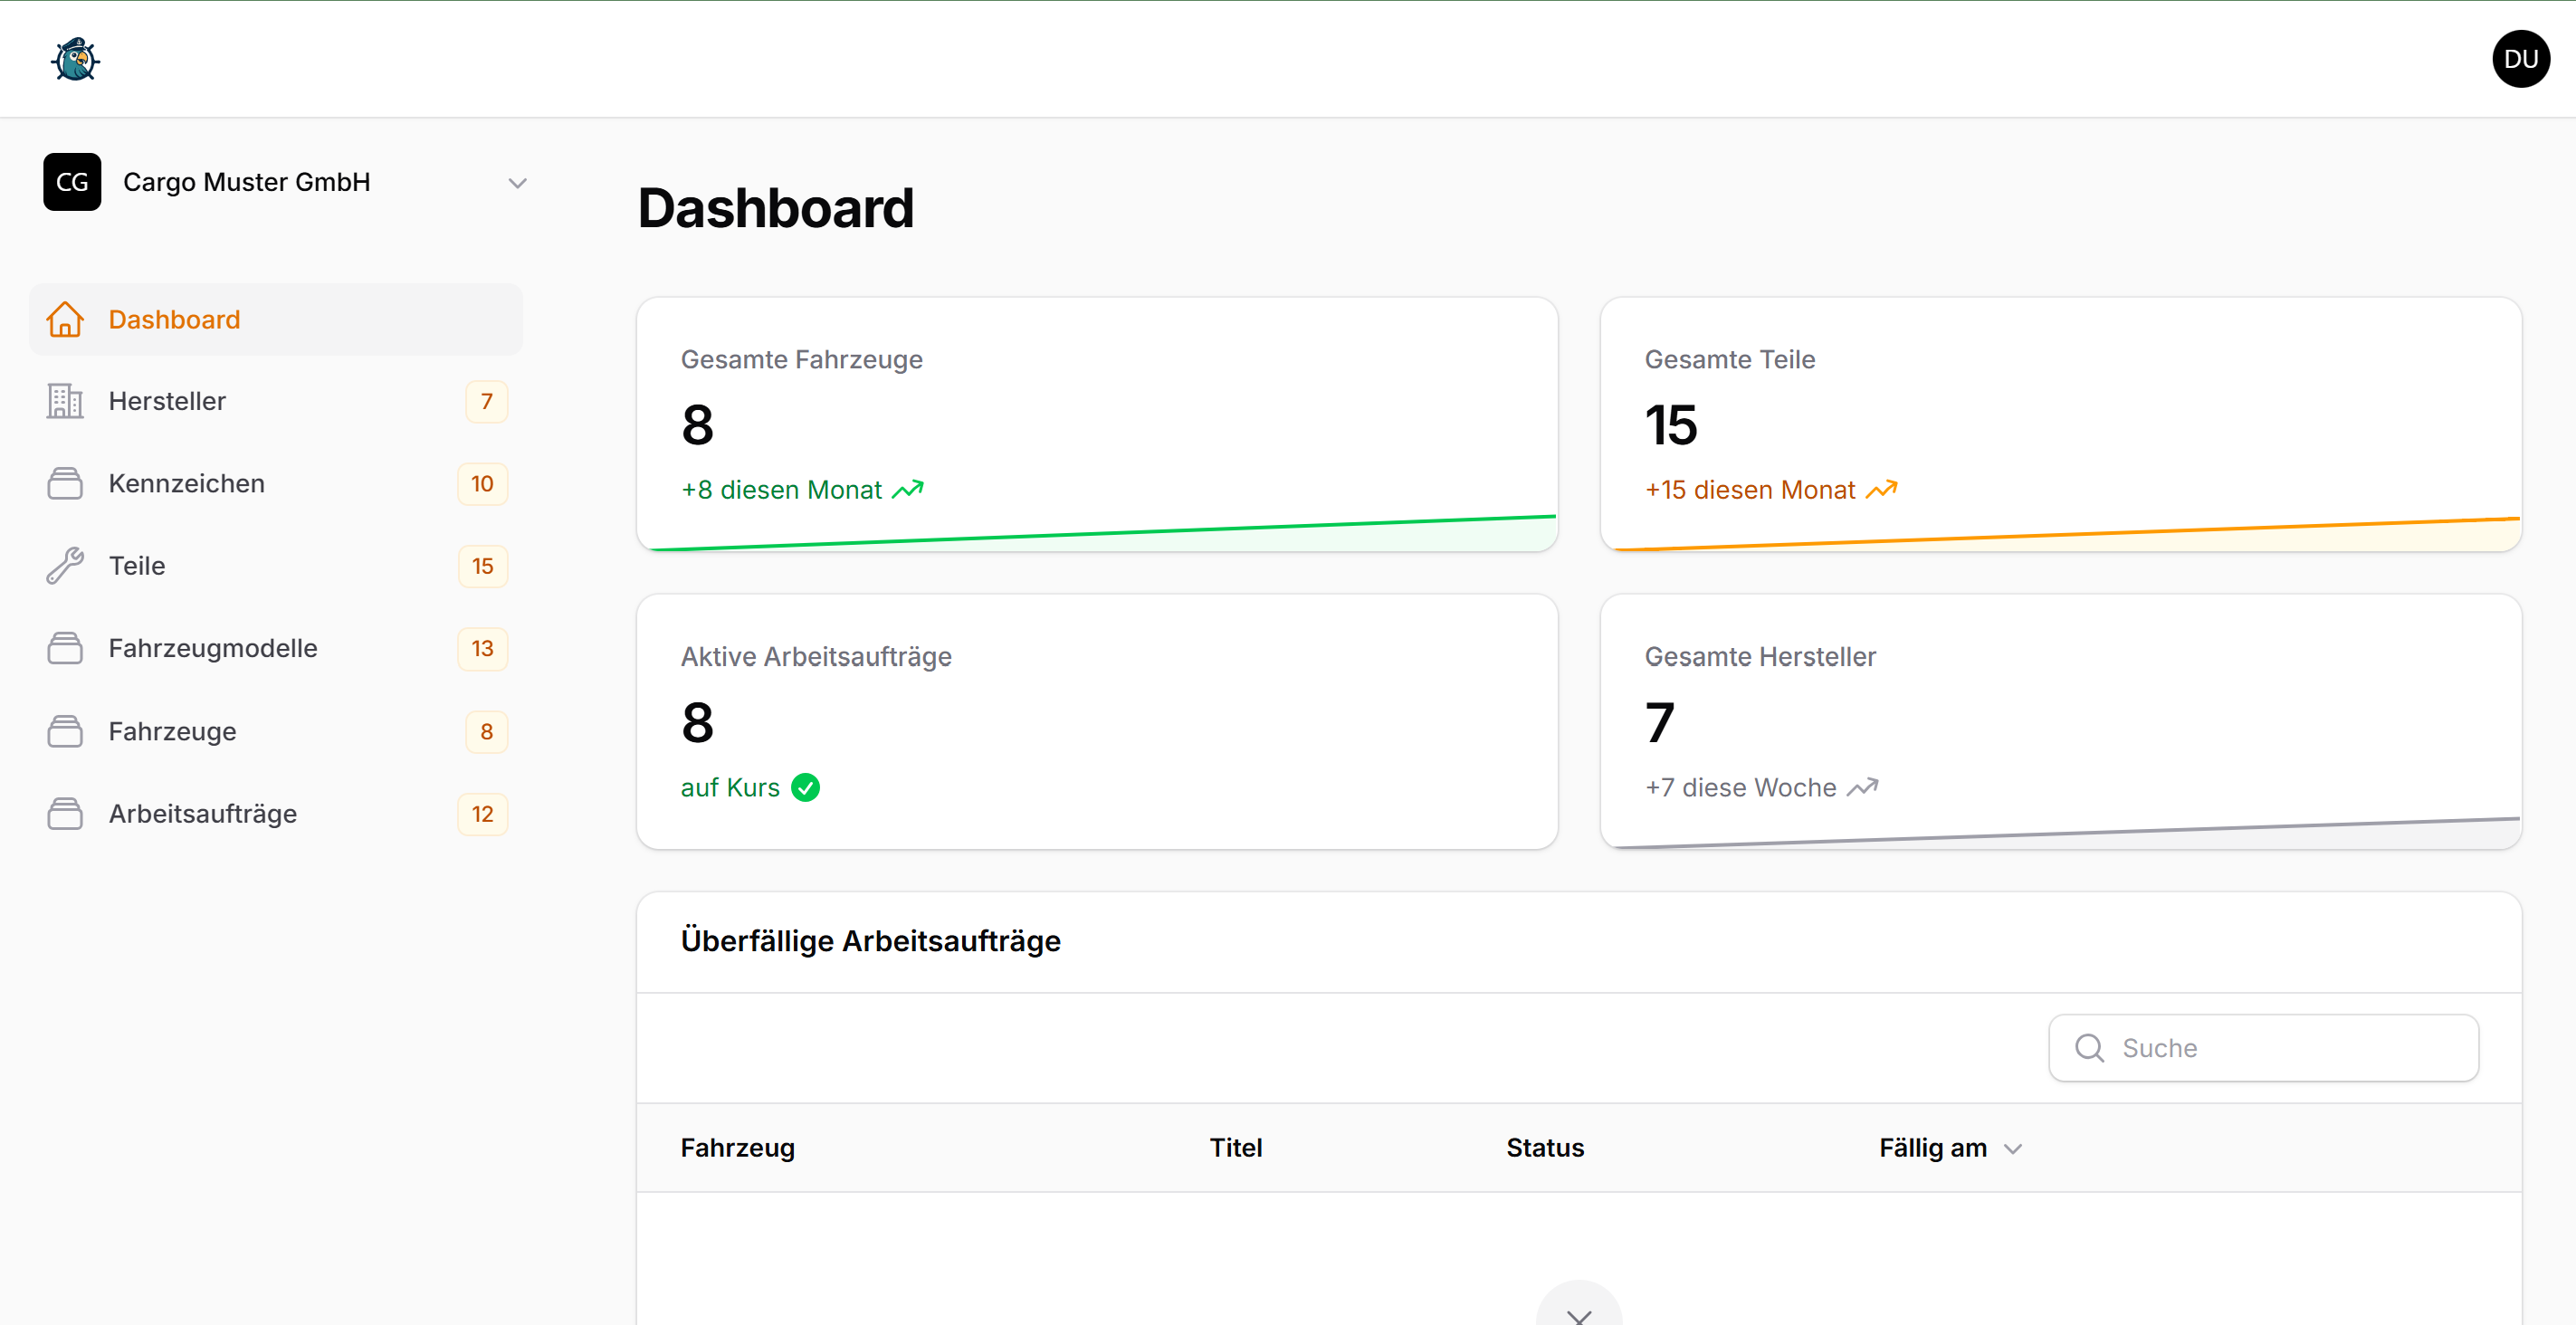The width and height of the screenshot is (2576, 1325).
Task: Click the bird mascot logo
Action: click(x=74, y=59)
